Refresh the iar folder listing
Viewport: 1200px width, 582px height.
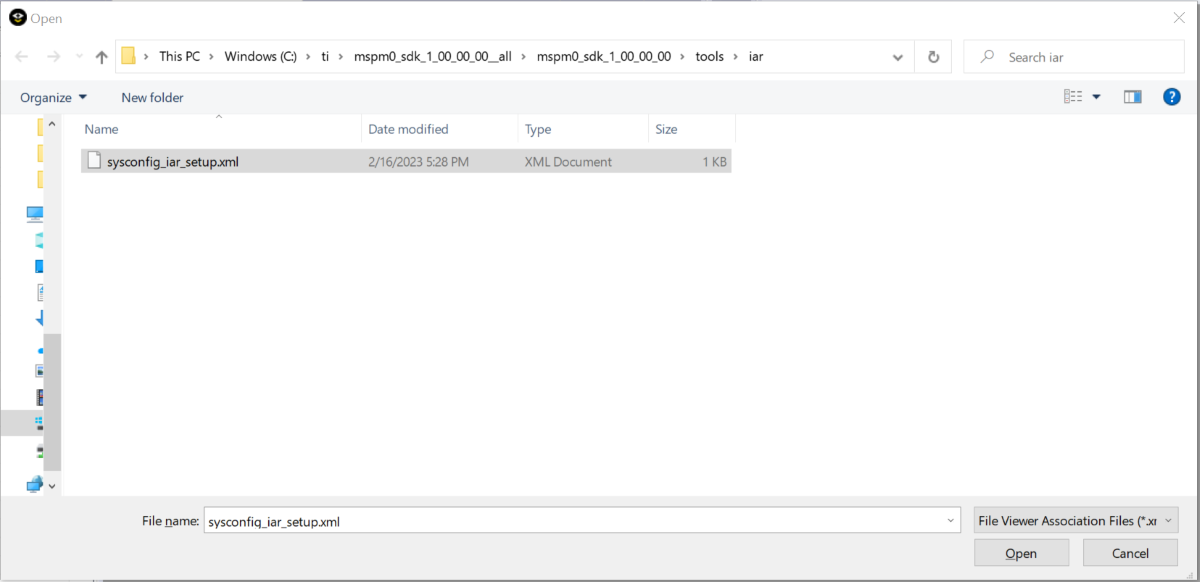(x=933, y=57)
